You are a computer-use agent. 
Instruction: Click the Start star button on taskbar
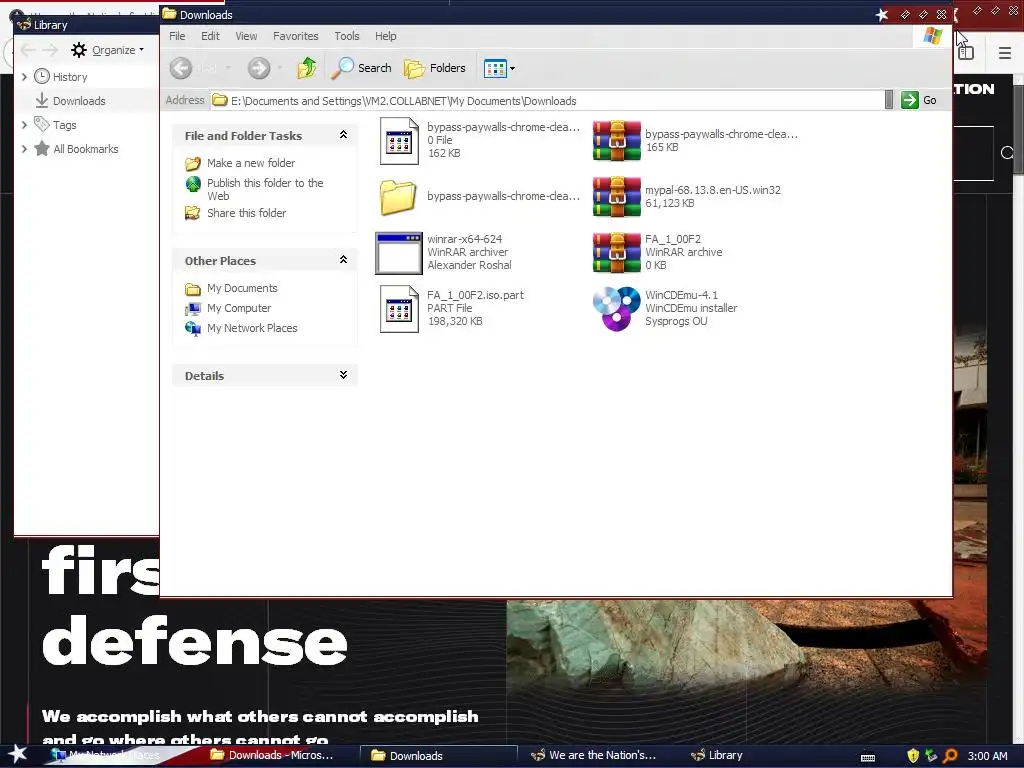[17, 754]
